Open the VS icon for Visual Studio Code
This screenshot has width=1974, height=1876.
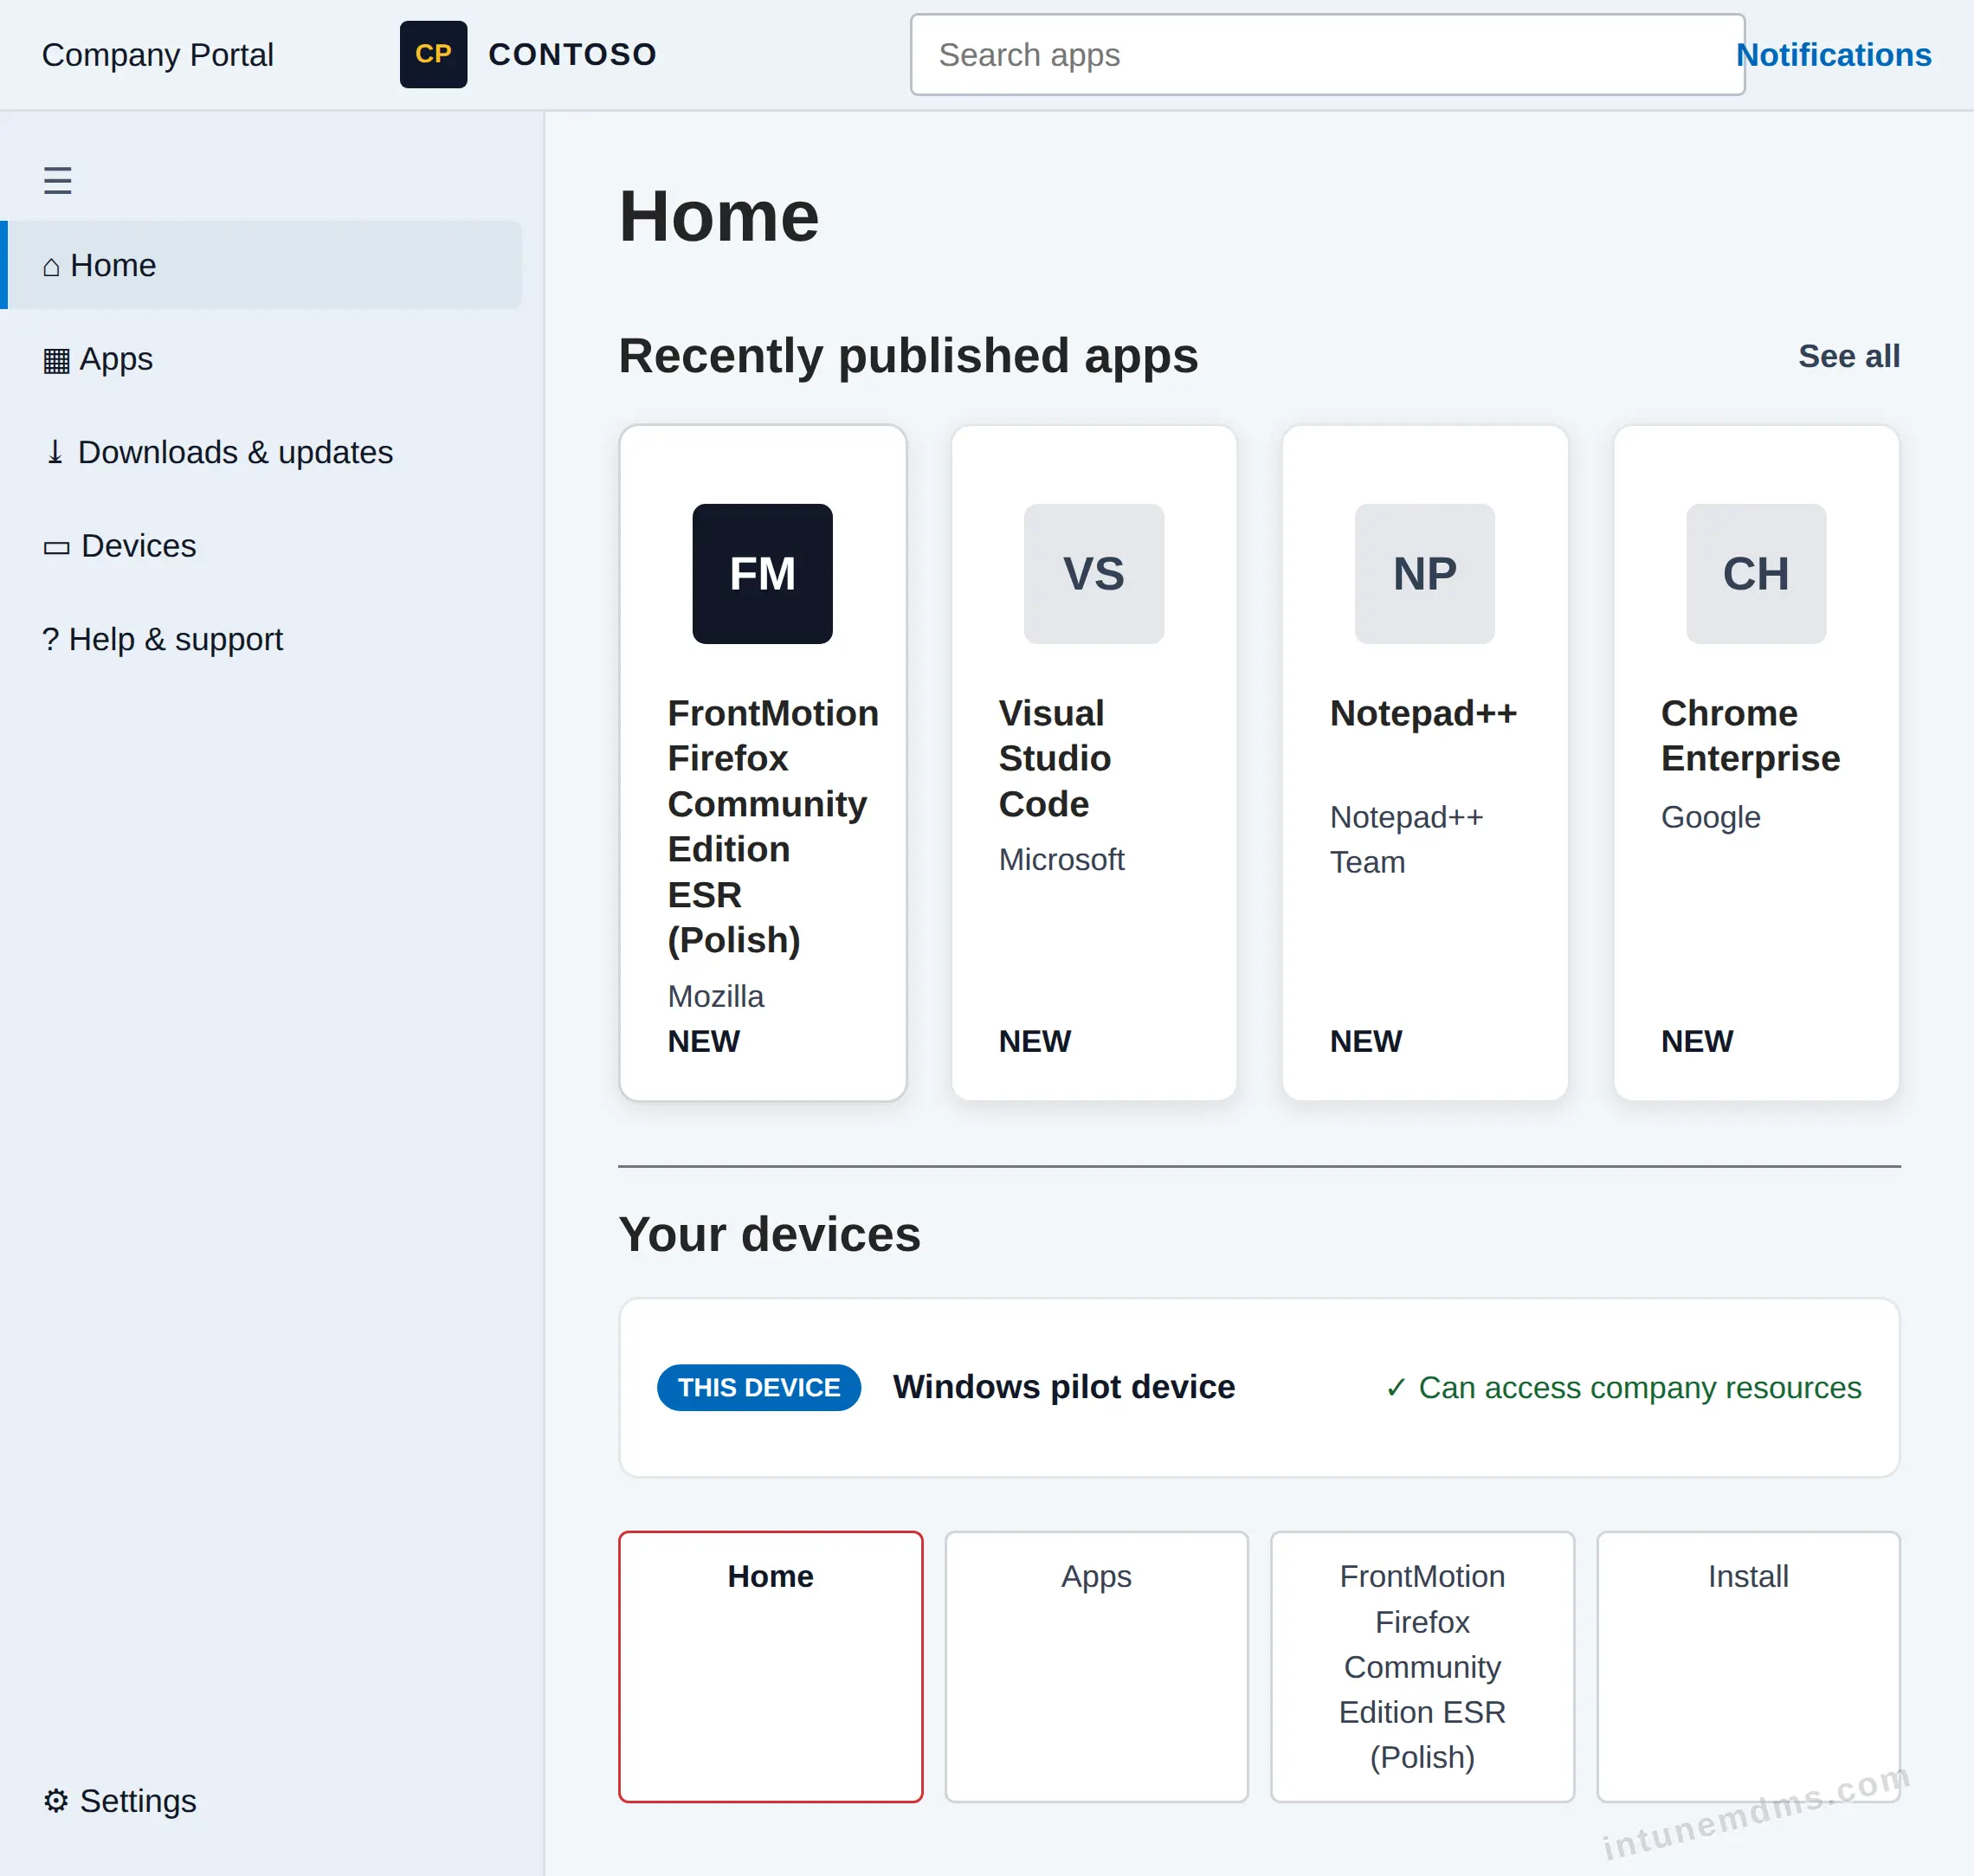click(x=1093, y=573)
